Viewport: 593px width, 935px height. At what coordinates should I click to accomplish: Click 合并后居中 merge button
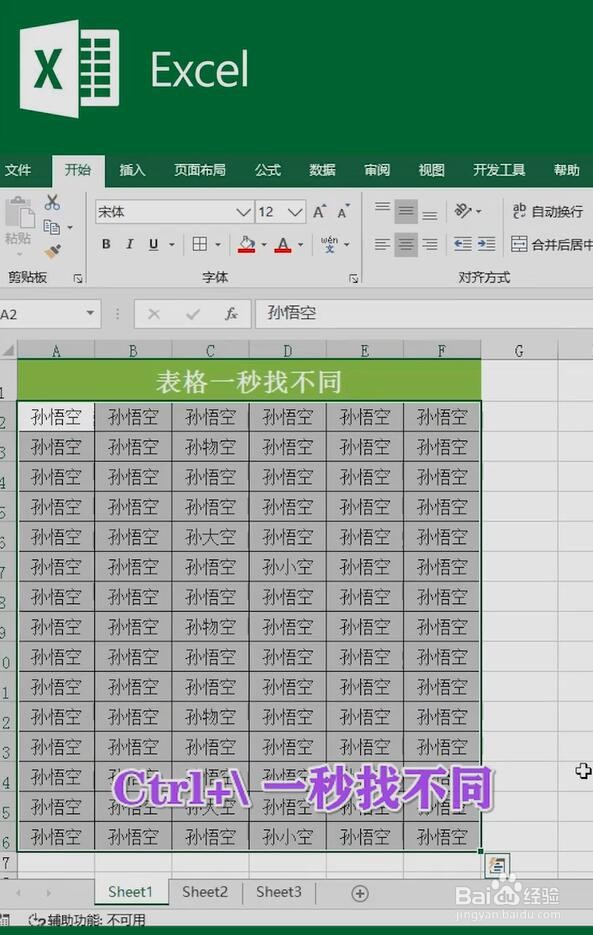pyautogui.click(x=552, y=244)
